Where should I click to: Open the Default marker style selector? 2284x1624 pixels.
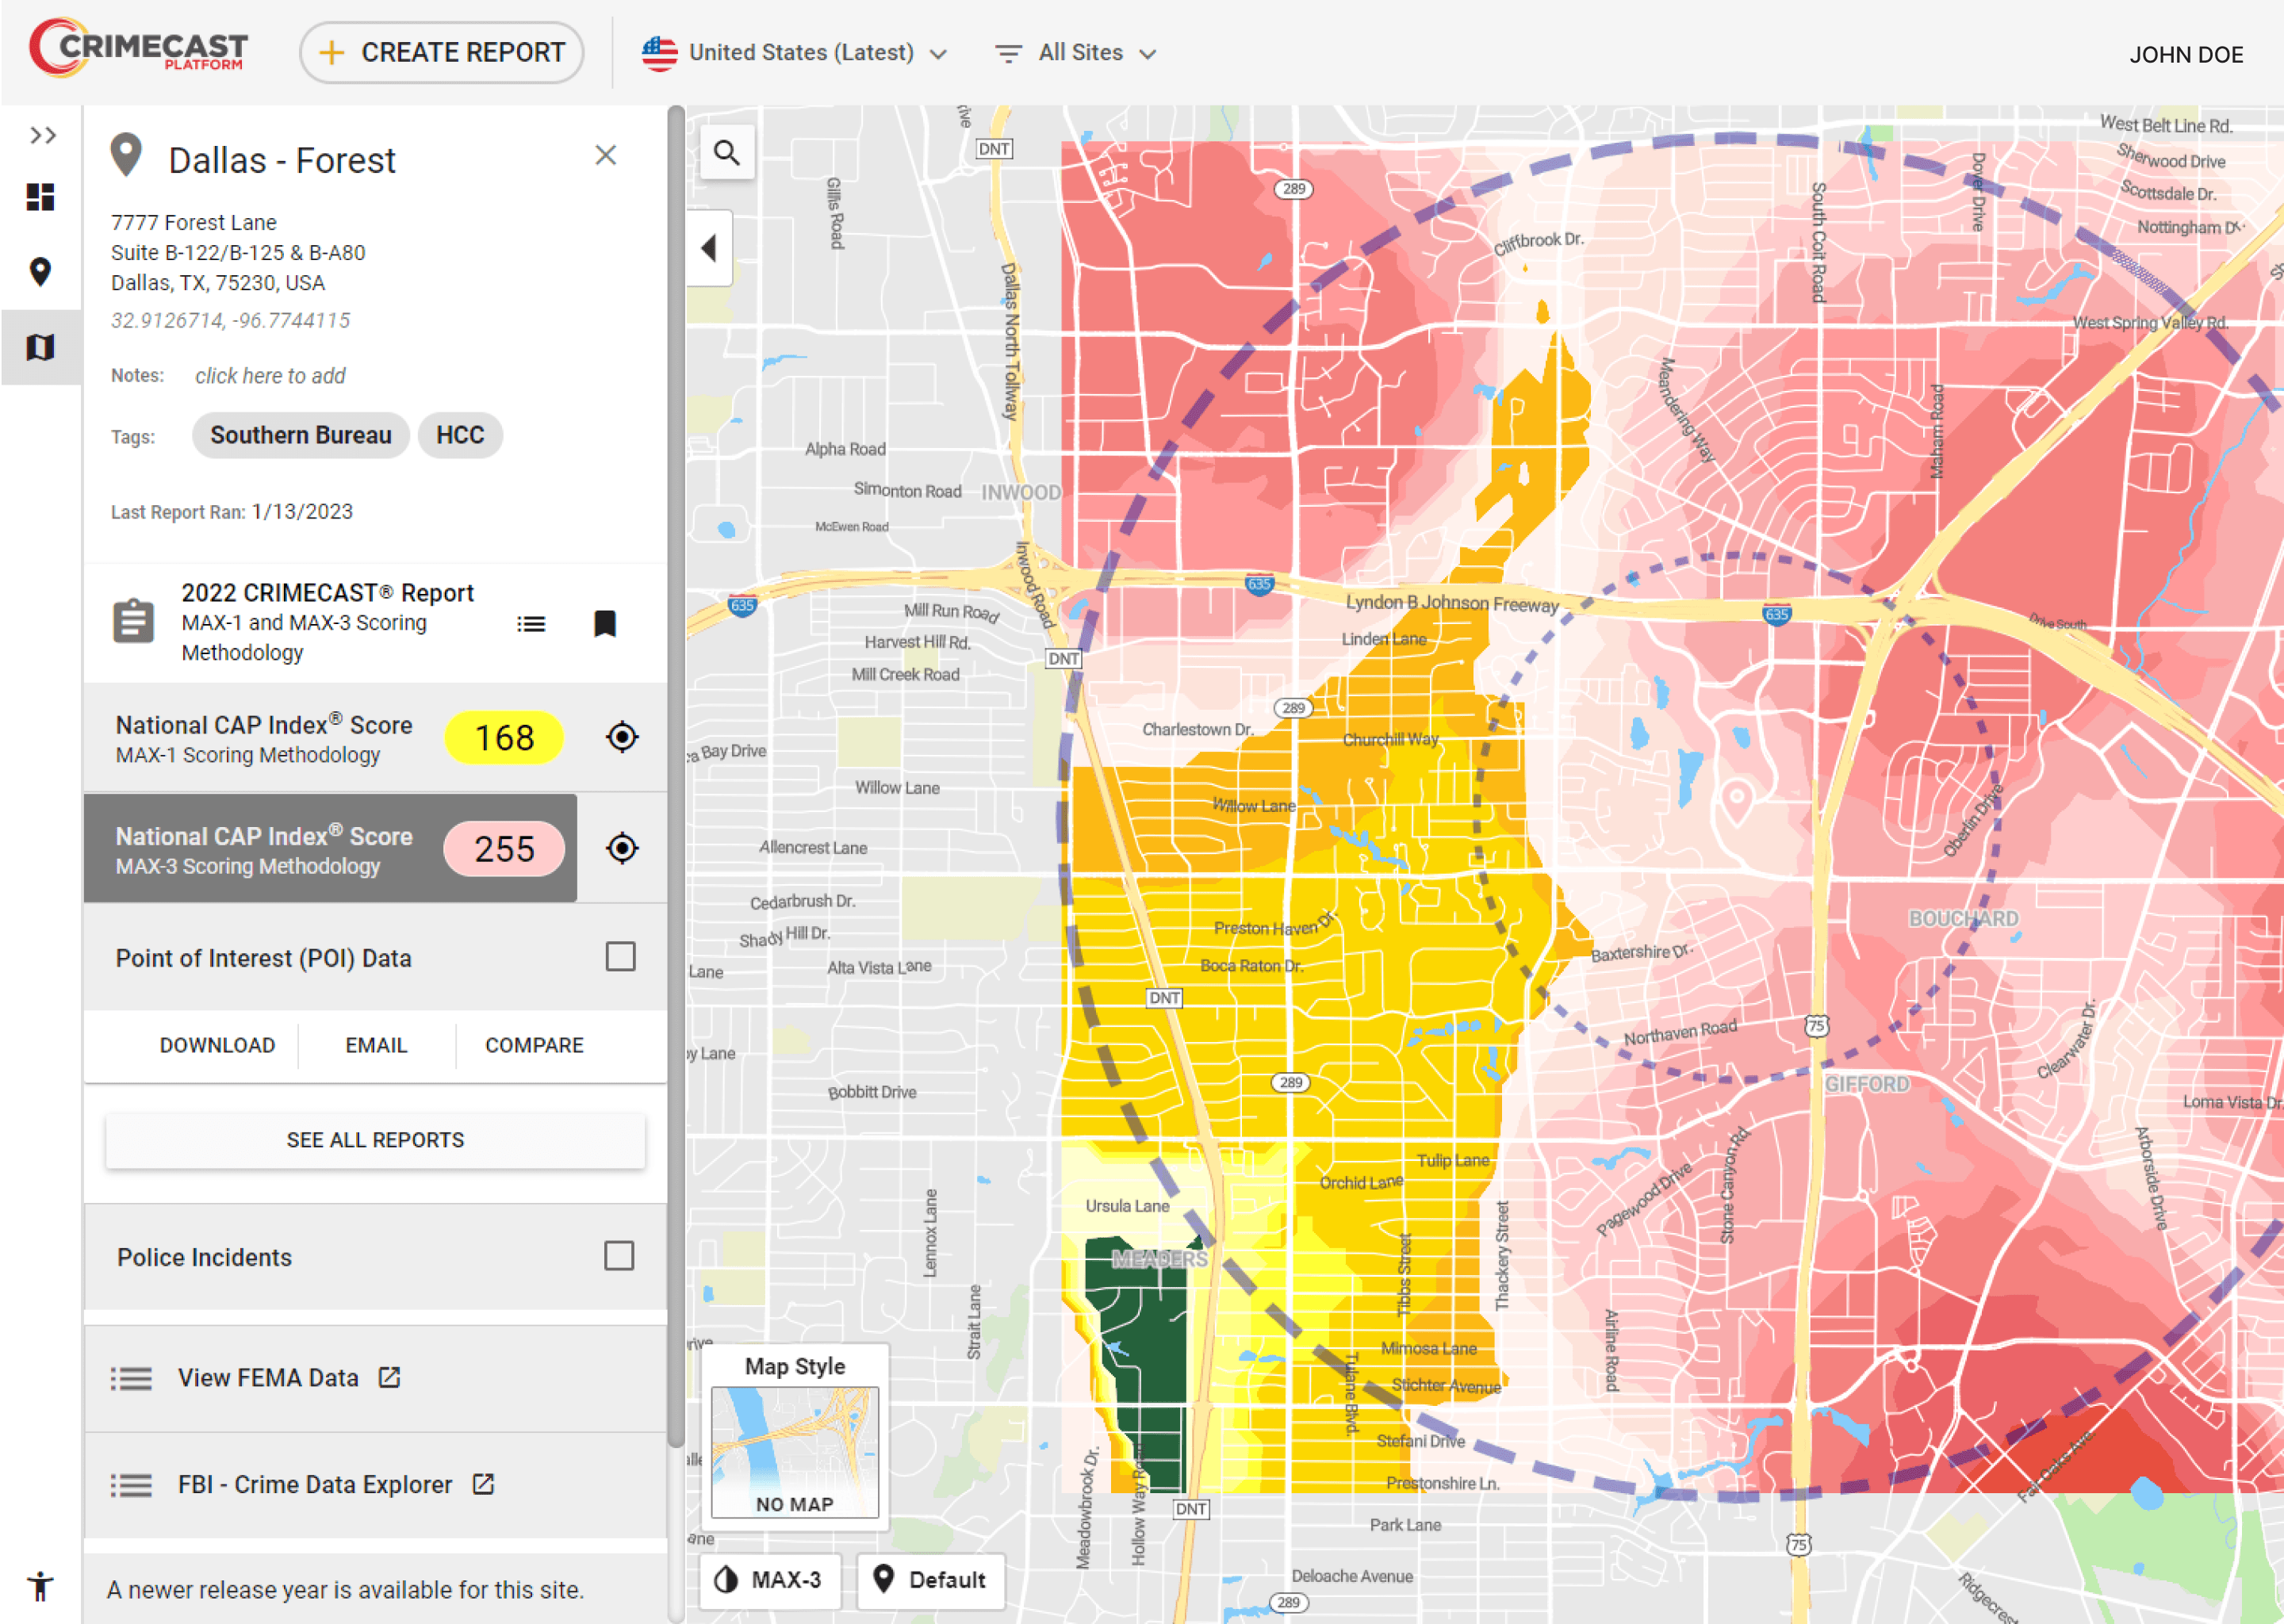pyautogui.click(x=931, y=1580)
